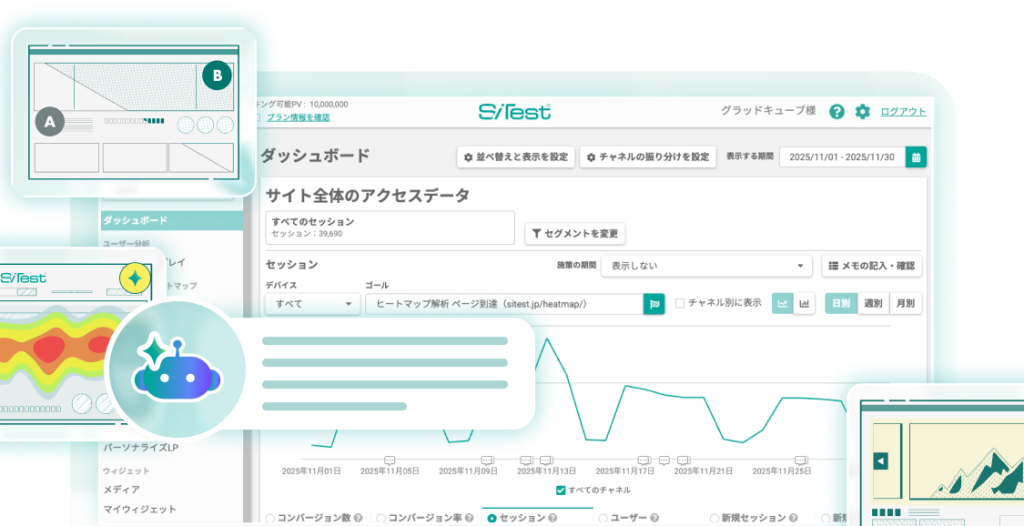1024x526 pixels.
Task: Open メディア in the sidebar
Action: pyautogui.click(x=121, y=489)
